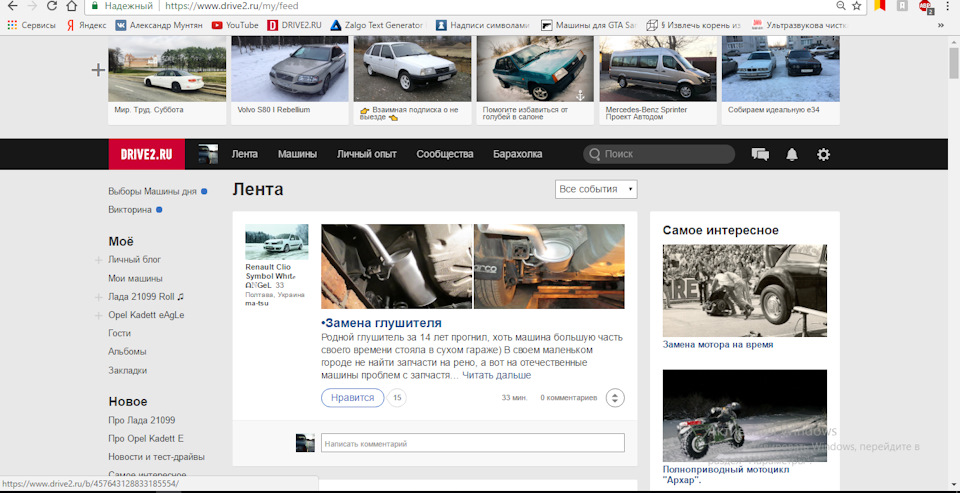
Task: Open the Замена глушителя post title
Action: (381, 323)
